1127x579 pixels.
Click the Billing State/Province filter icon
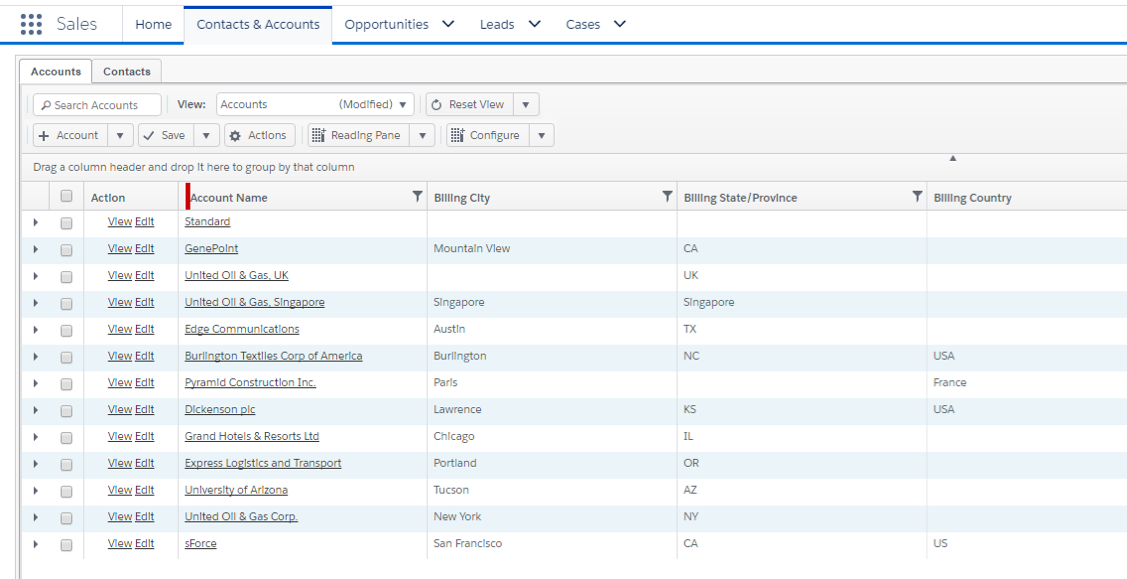click(917, 196)
